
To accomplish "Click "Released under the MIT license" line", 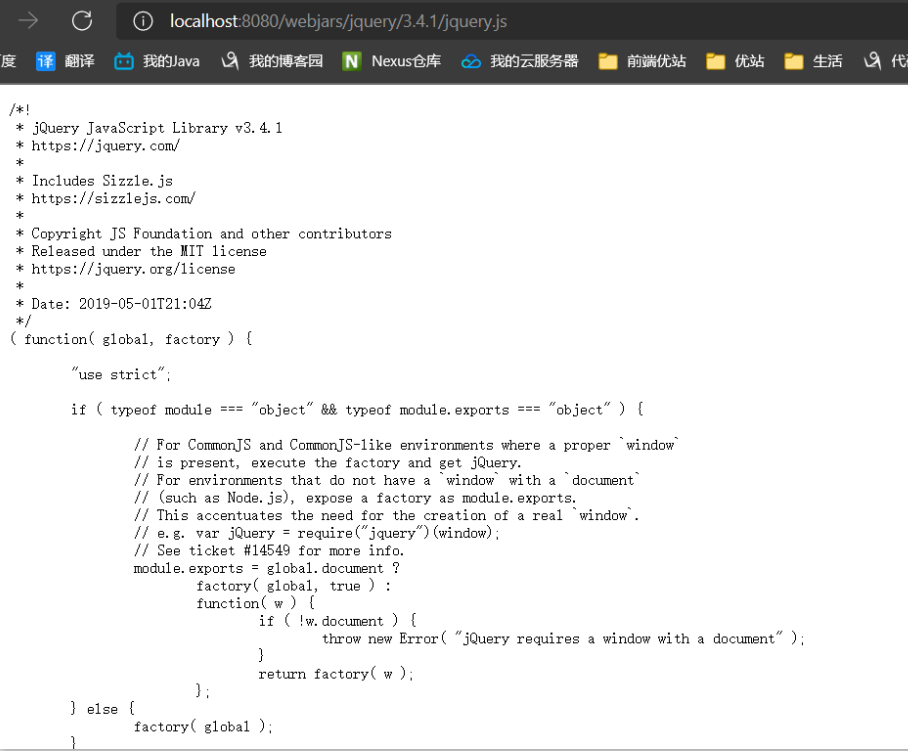I will [x=149, y=251].
